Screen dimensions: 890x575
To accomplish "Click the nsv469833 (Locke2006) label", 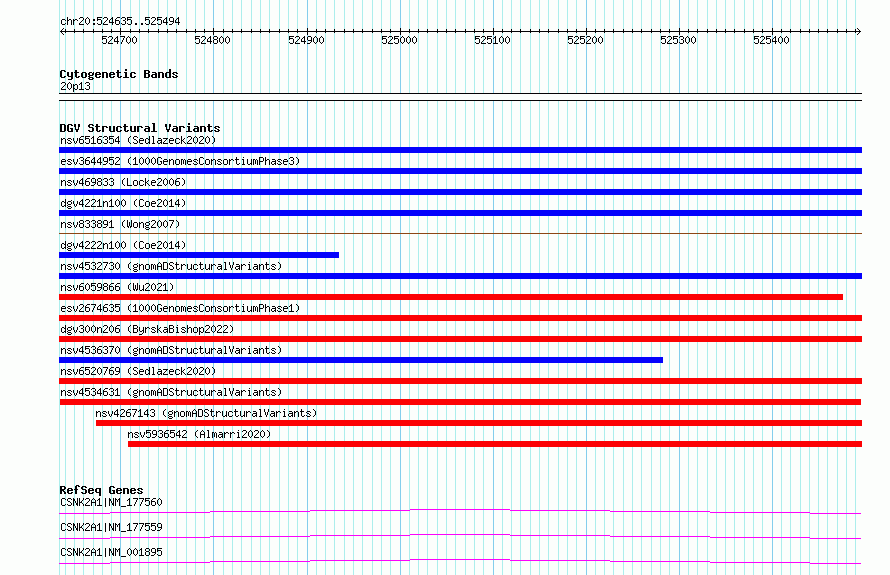I will 123,182.
